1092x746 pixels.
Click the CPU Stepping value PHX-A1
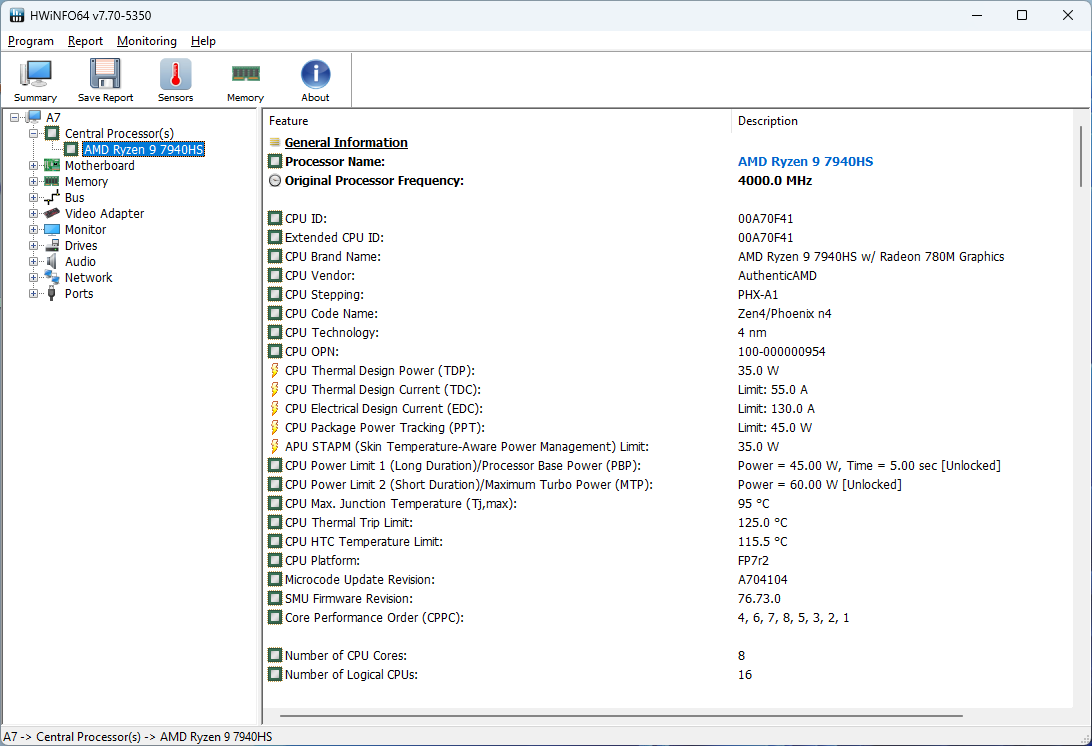pos(758,295)
